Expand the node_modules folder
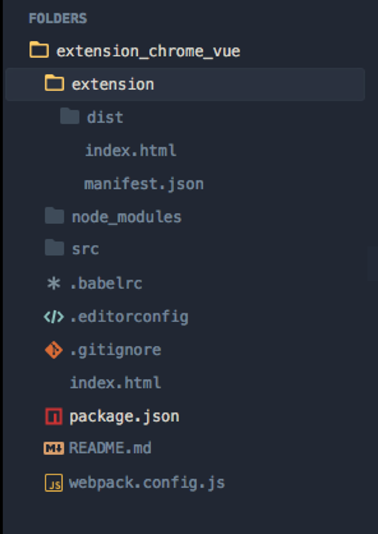 (x=113, y=217)
